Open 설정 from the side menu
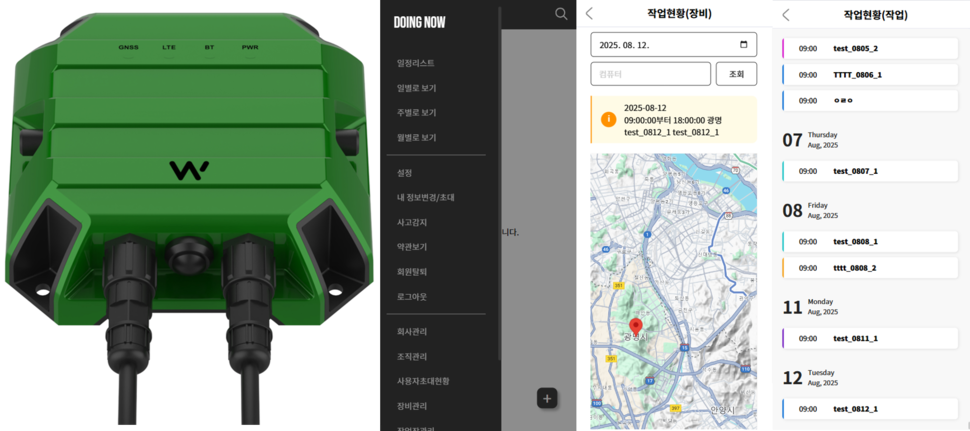This screenshot has height=431, width=970. 405,173
